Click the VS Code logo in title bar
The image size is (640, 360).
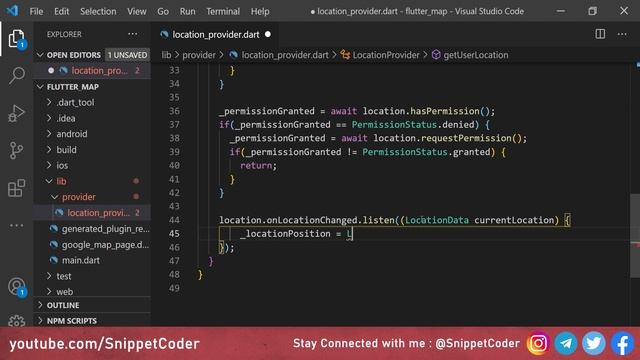click(12, 11)
